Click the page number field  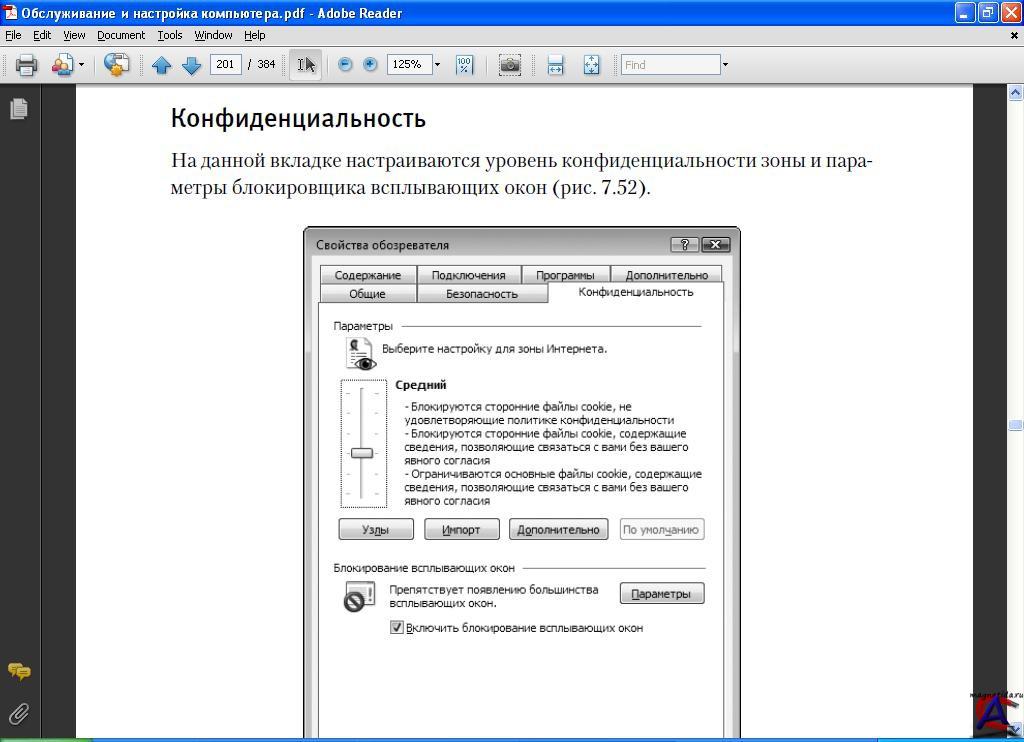225,65
